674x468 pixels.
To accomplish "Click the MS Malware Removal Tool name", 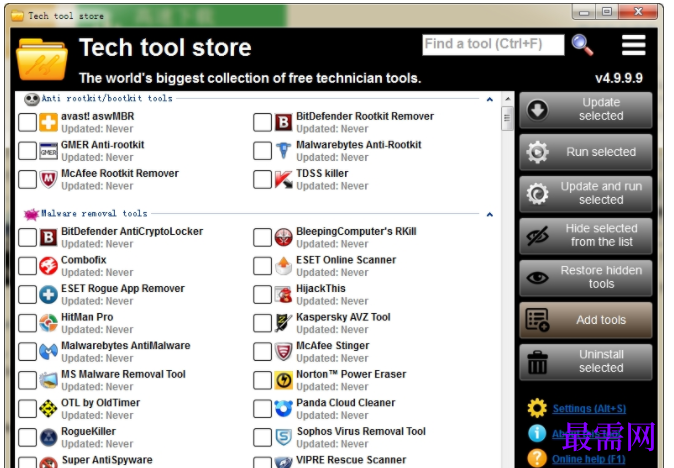I will pos(123,374).
